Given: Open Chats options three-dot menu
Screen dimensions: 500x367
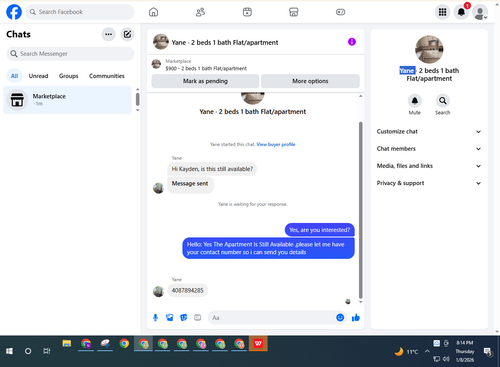Looking at the screenshot, I should click(108, 34).
